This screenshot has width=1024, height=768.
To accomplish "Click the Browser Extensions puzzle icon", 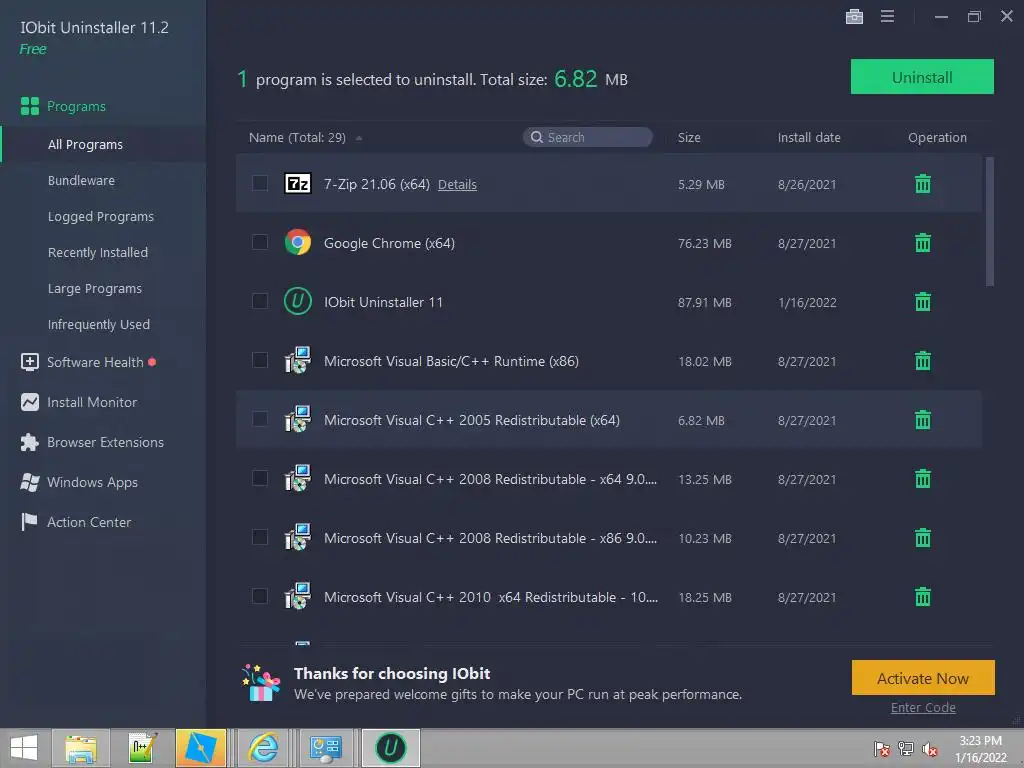I will pos(29,442).
